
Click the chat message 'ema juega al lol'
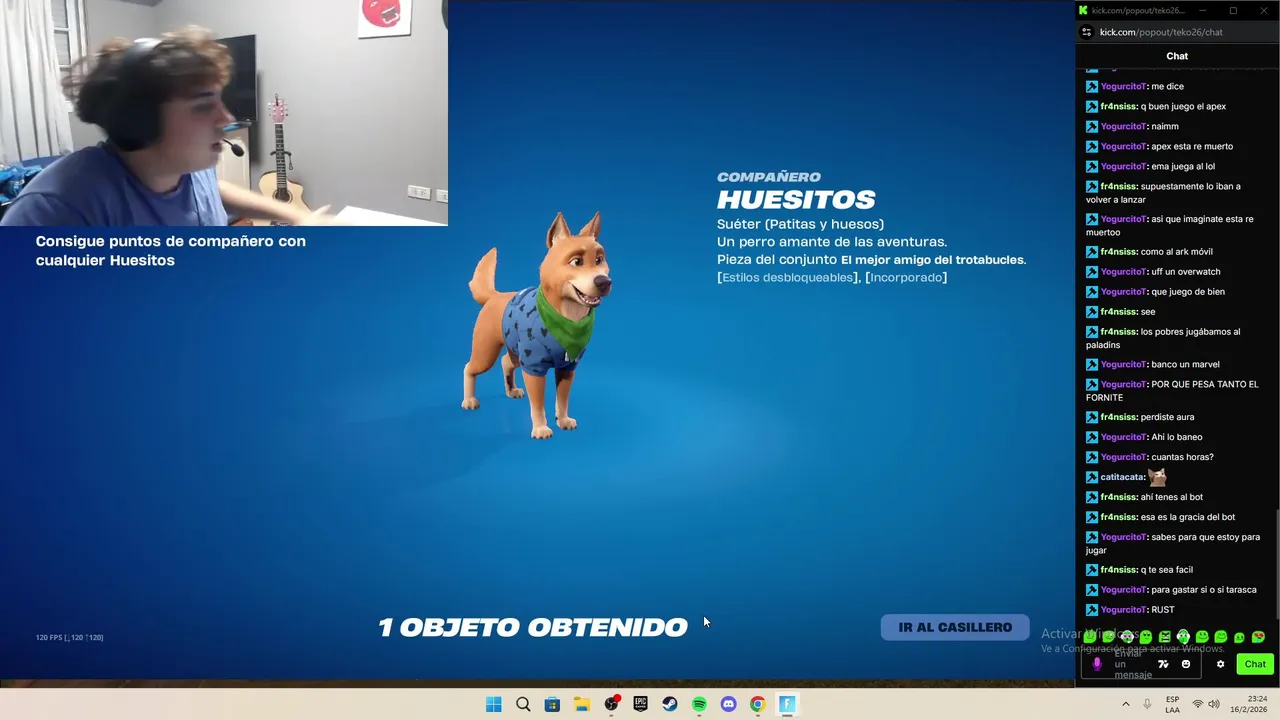point(1183,166)
